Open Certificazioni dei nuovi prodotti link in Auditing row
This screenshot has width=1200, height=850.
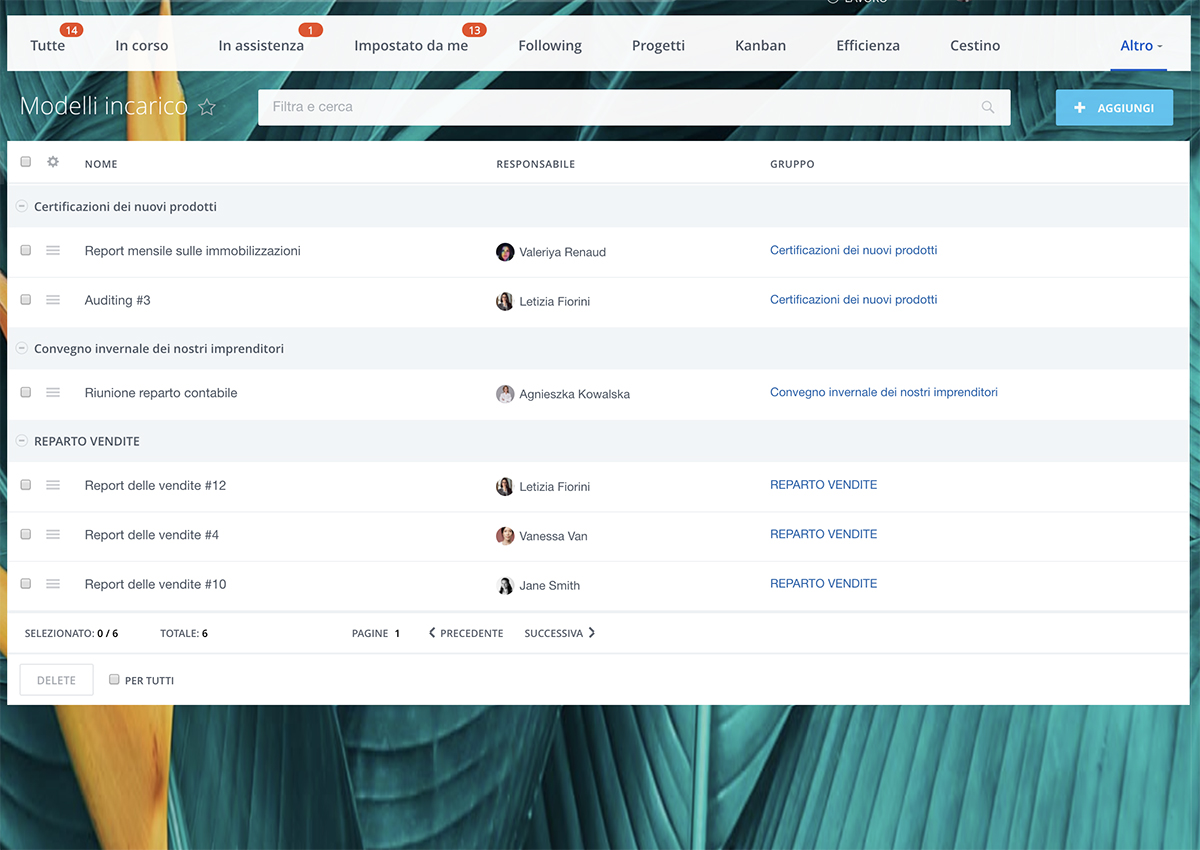point(854,300)
